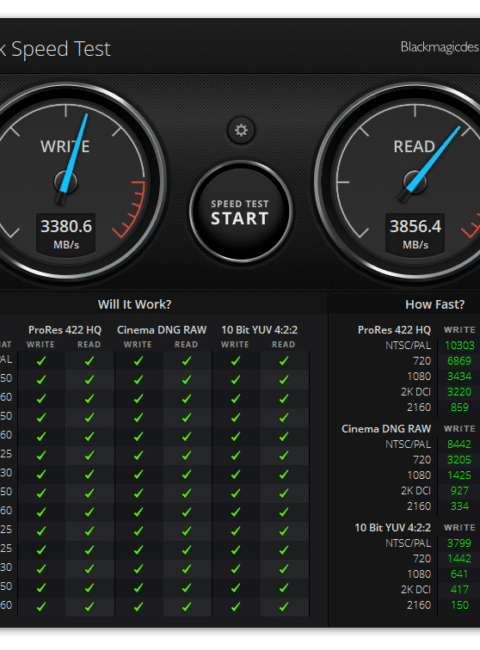Click the 10 Bit YUV 2160 value 150

[459, 605]
